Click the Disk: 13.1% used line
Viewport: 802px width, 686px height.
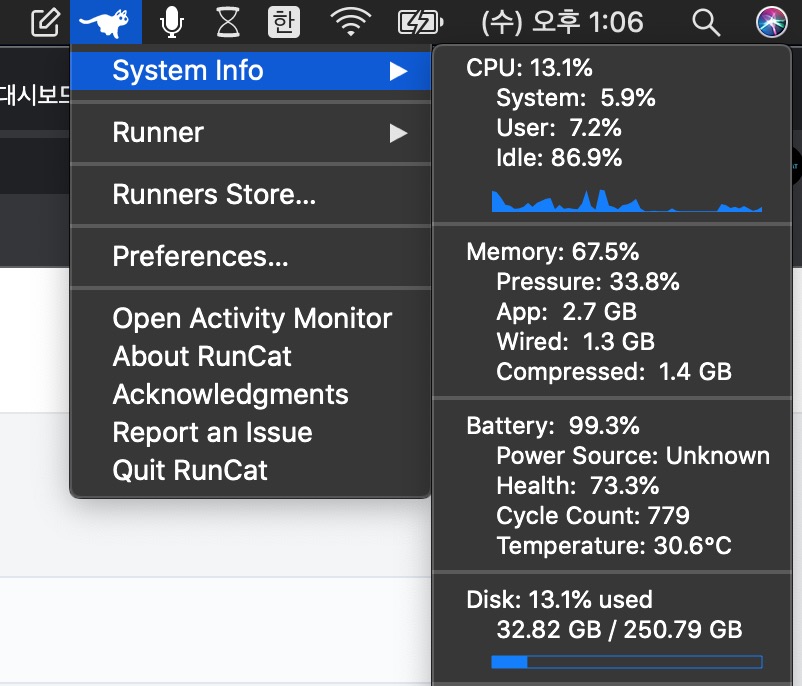pyautogui.click(x=559, y=600)
